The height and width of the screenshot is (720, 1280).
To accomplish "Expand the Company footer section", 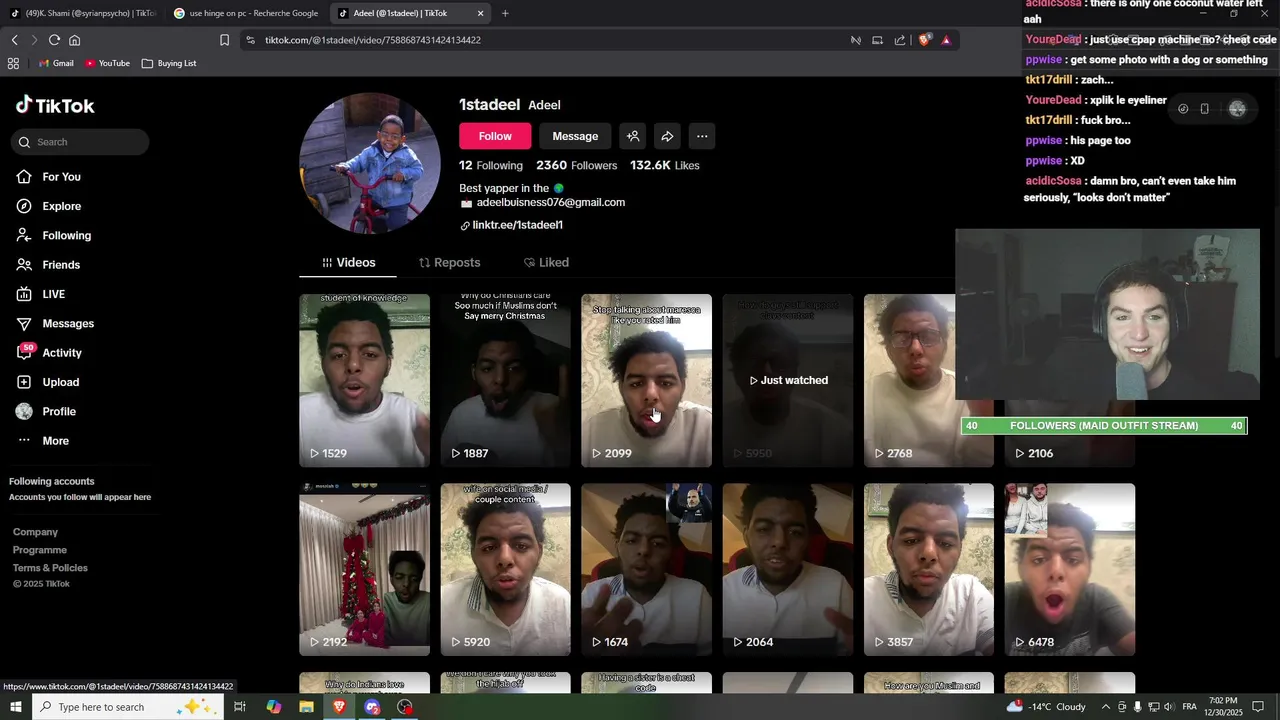I will click(36, 532).
